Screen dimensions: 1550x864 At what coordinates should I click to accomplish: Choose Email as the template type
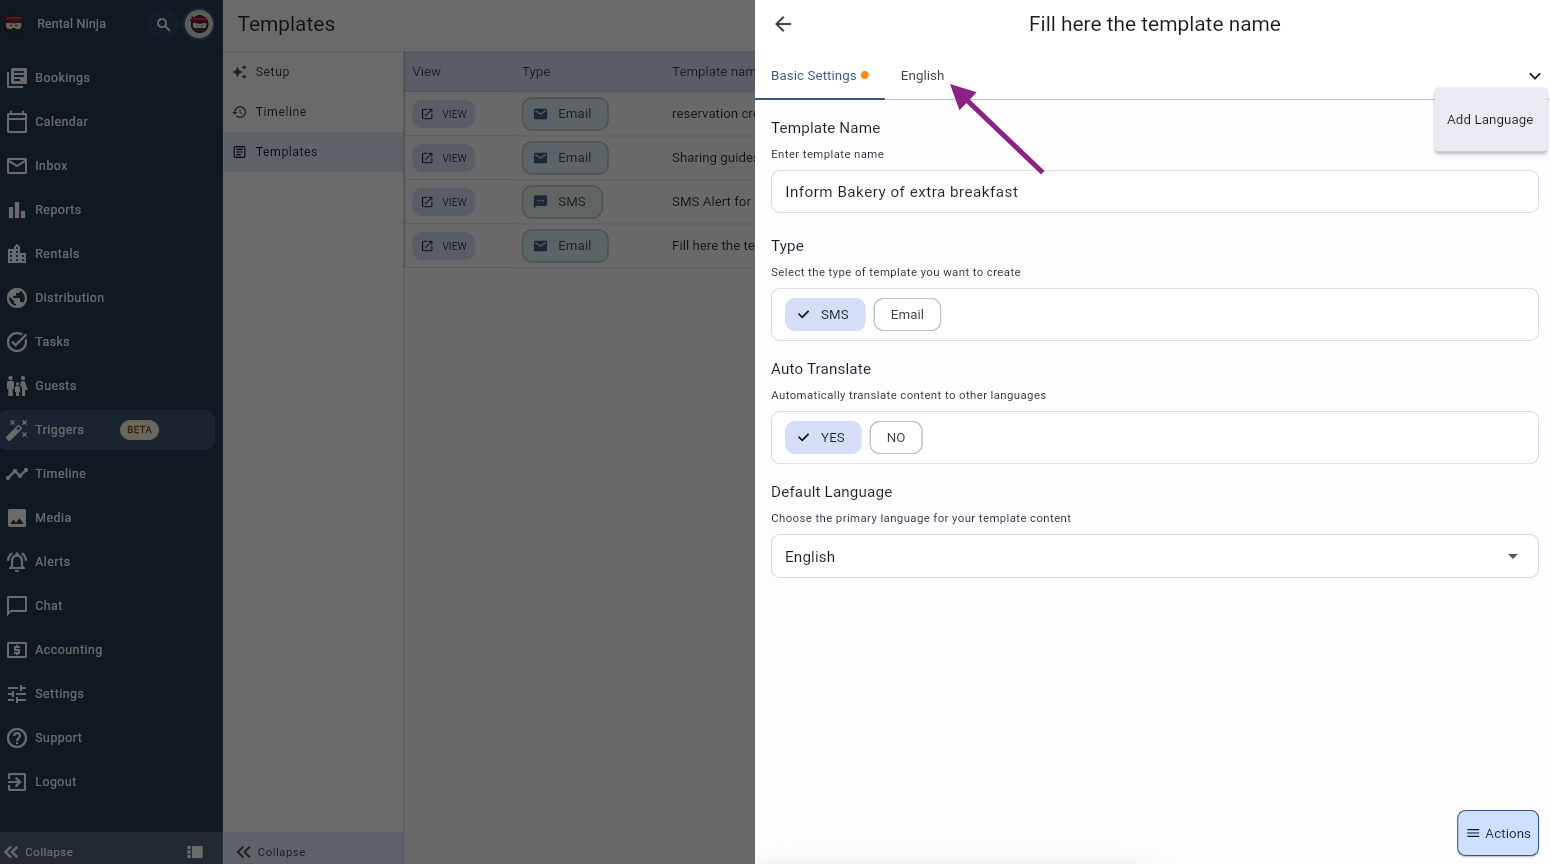pyautogui.click(x=907, y=314)
